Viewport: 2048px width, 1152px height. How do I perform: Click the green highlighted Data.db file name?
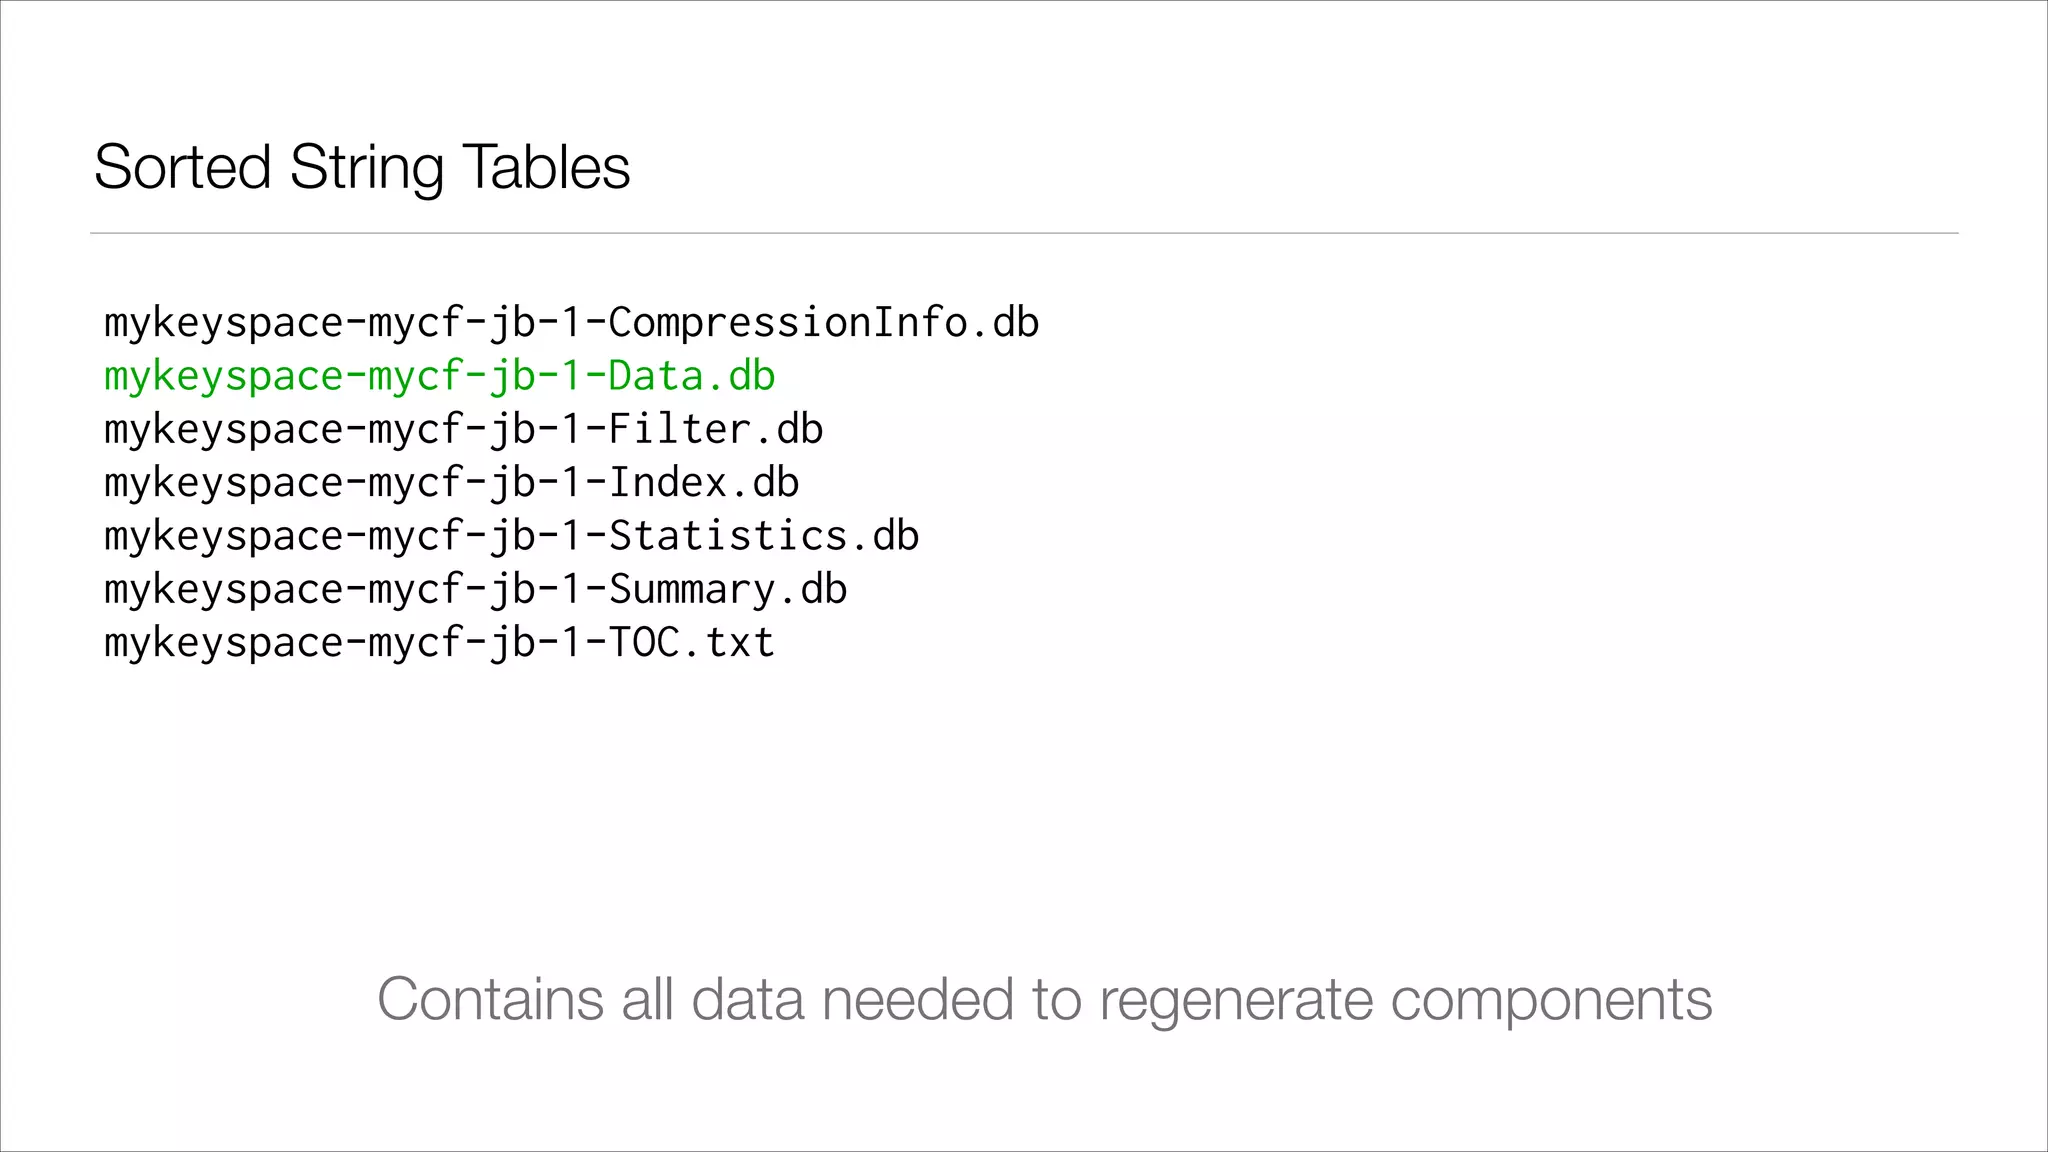pyautogui.click(x=439, y=376)
